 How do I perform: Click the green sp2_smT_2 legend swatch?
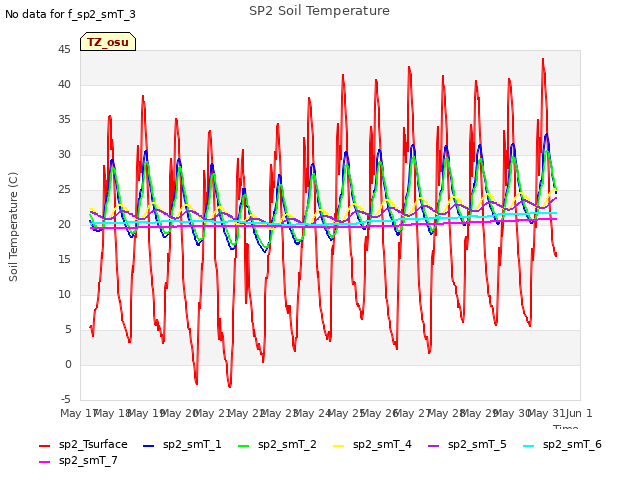tap(244, 446)
